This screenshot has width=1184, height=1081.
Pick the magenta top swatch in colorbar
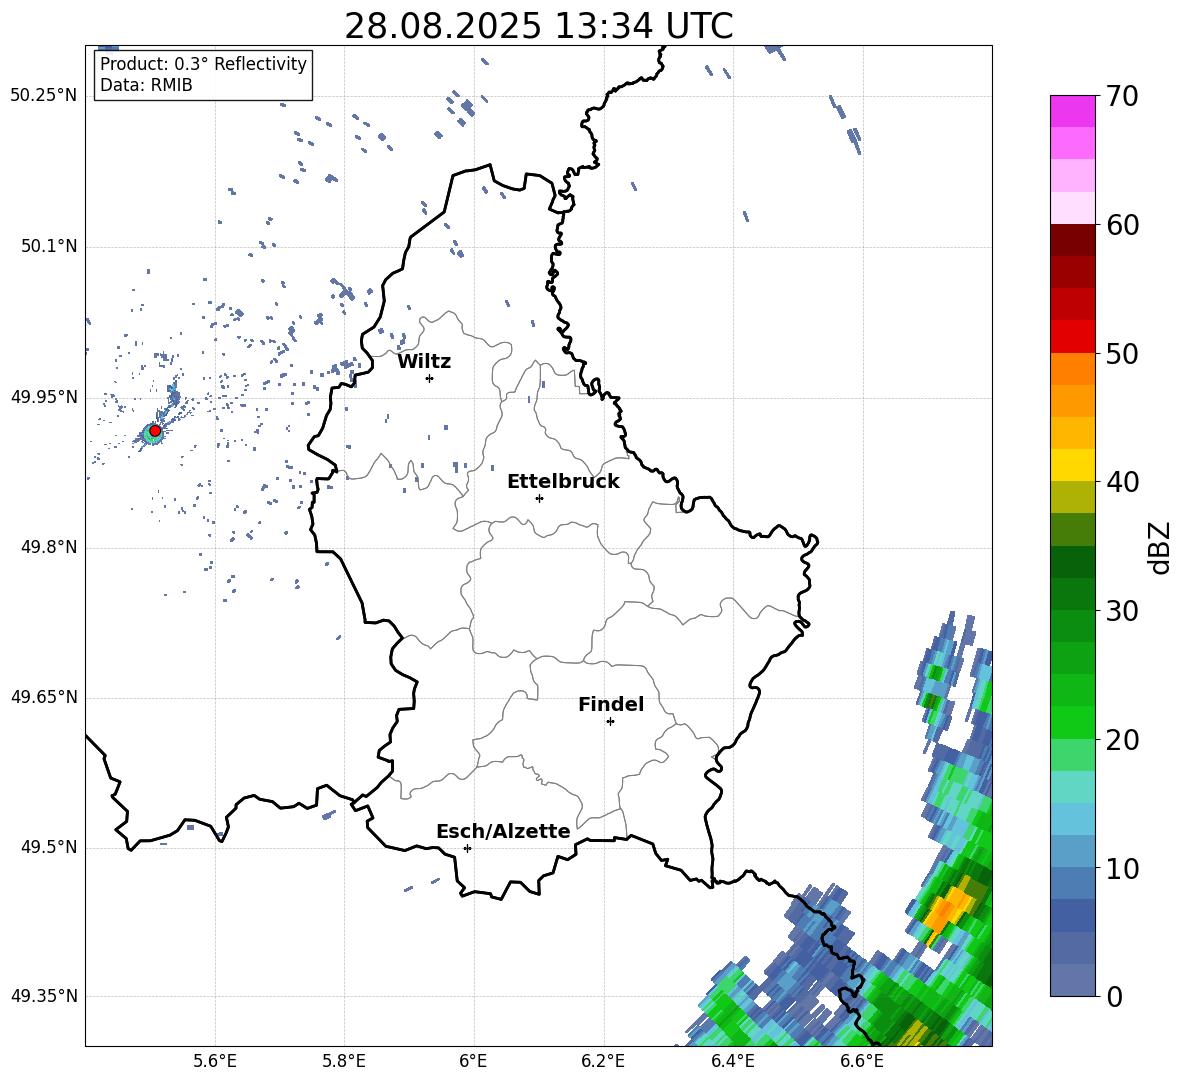coord(1072,111)
